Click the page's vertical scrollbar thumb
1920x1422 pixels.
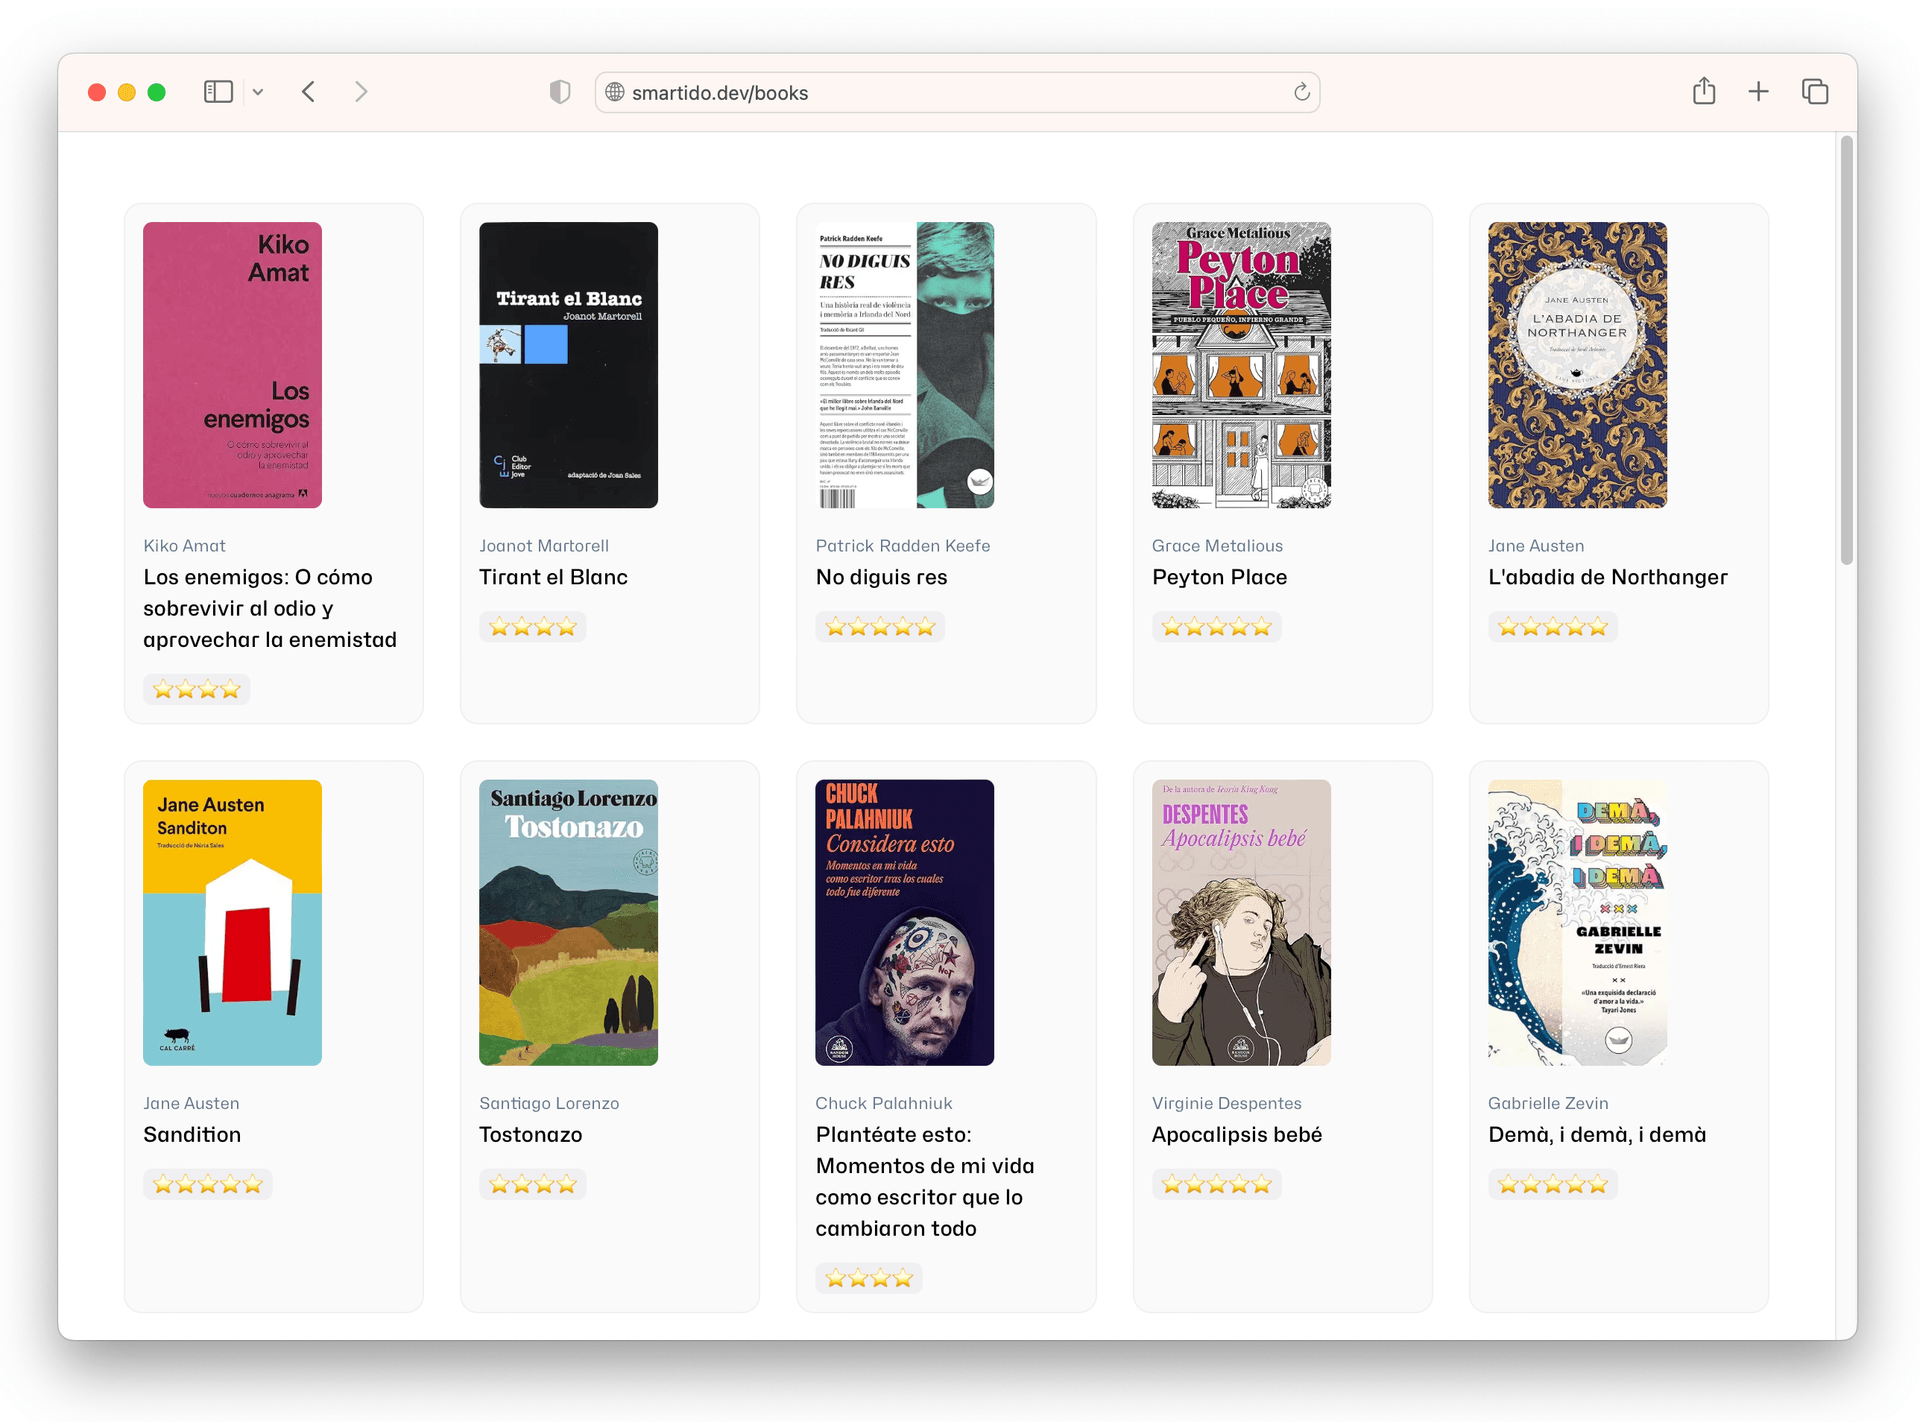click(1846, 350)
